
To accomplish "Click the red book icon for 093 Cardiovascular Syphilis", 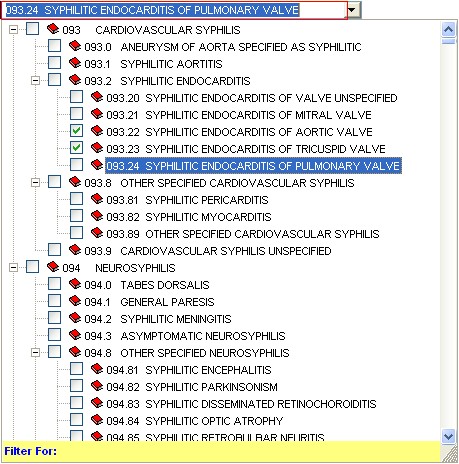I will pyautogui.click(x=53, y=29).
